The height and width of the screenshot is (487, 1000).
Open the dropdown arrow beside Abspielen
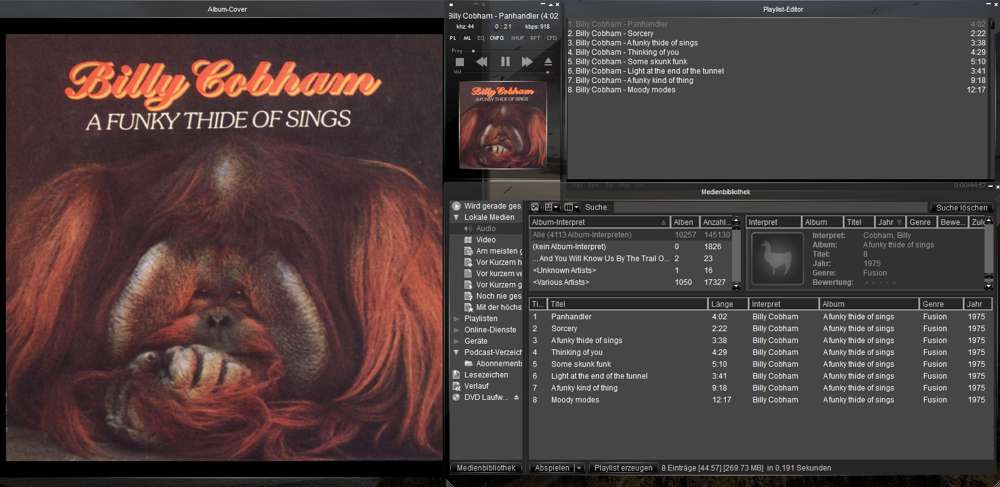point(579,468)
